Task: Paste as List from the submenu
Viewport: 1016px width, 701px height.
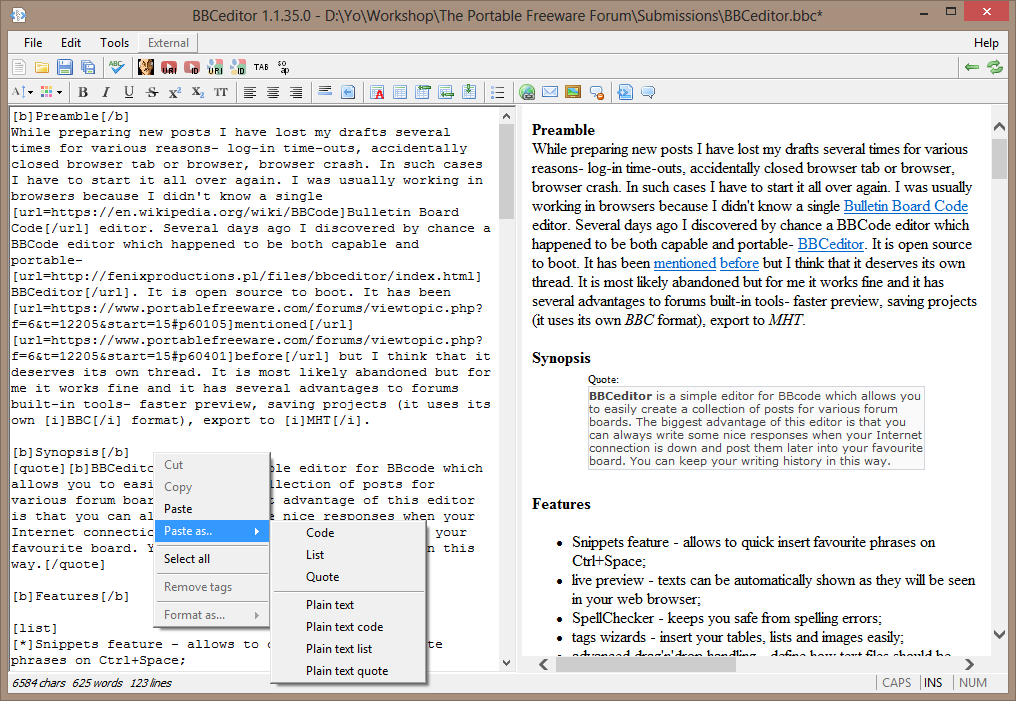Action: [349, 555]
